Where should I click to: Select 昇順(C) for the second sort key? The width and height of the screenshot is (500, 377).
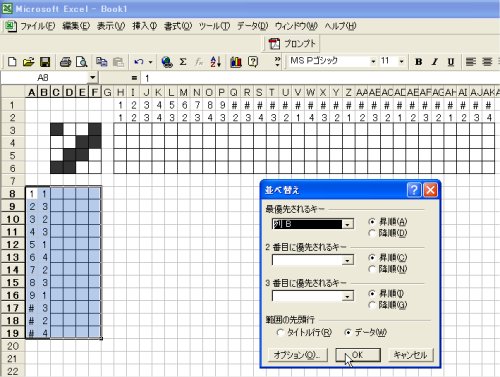point(372,258)
